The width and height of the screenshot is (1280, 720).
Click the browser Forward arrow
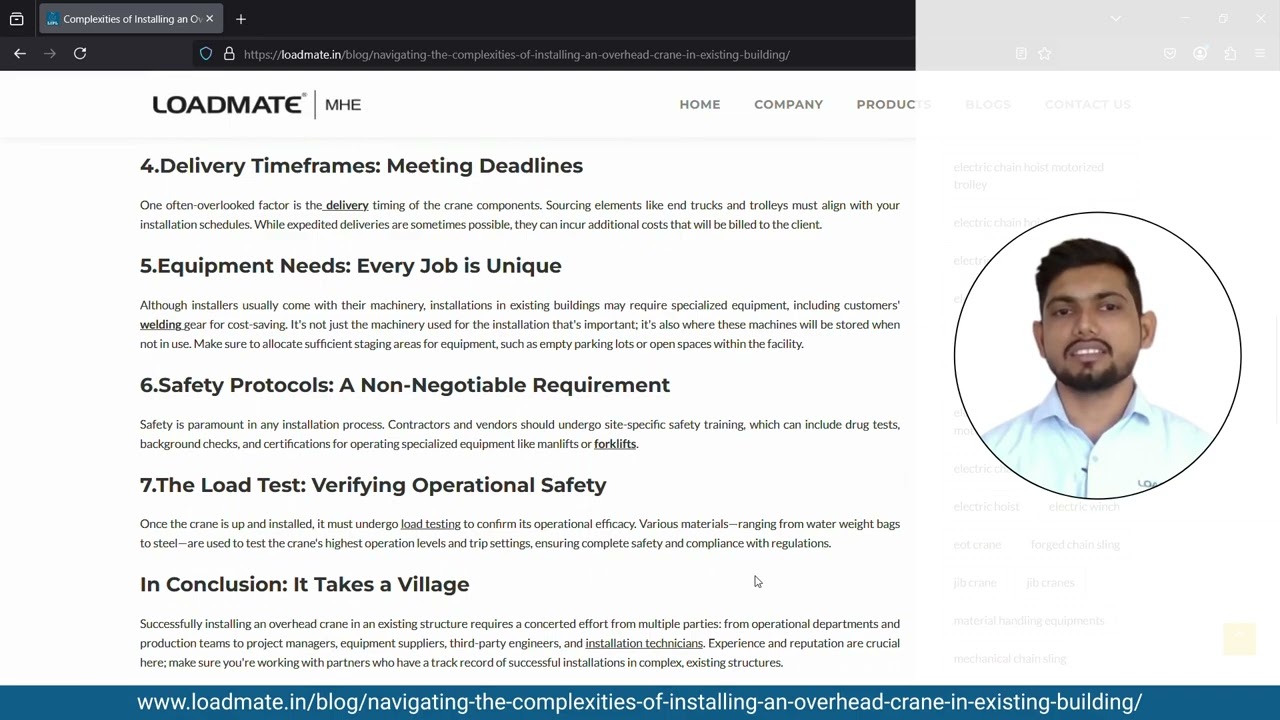(x=50, y=54)
